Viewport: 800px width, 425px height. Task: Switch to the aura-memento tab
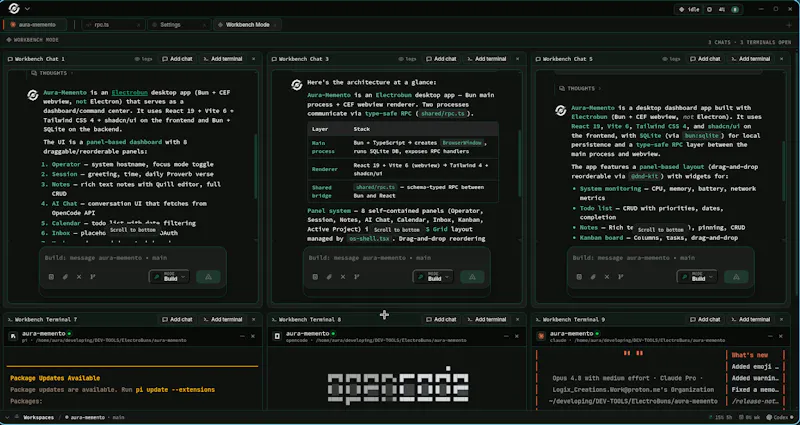coord(36,24)
